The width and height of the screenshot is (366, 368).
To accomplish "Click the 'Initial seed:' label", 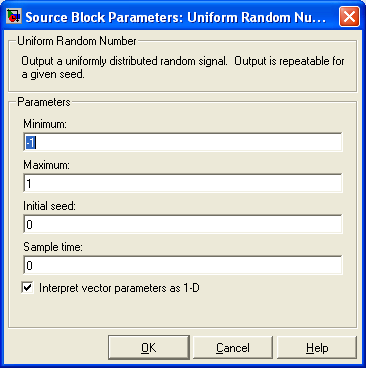I will click(49, 206).
